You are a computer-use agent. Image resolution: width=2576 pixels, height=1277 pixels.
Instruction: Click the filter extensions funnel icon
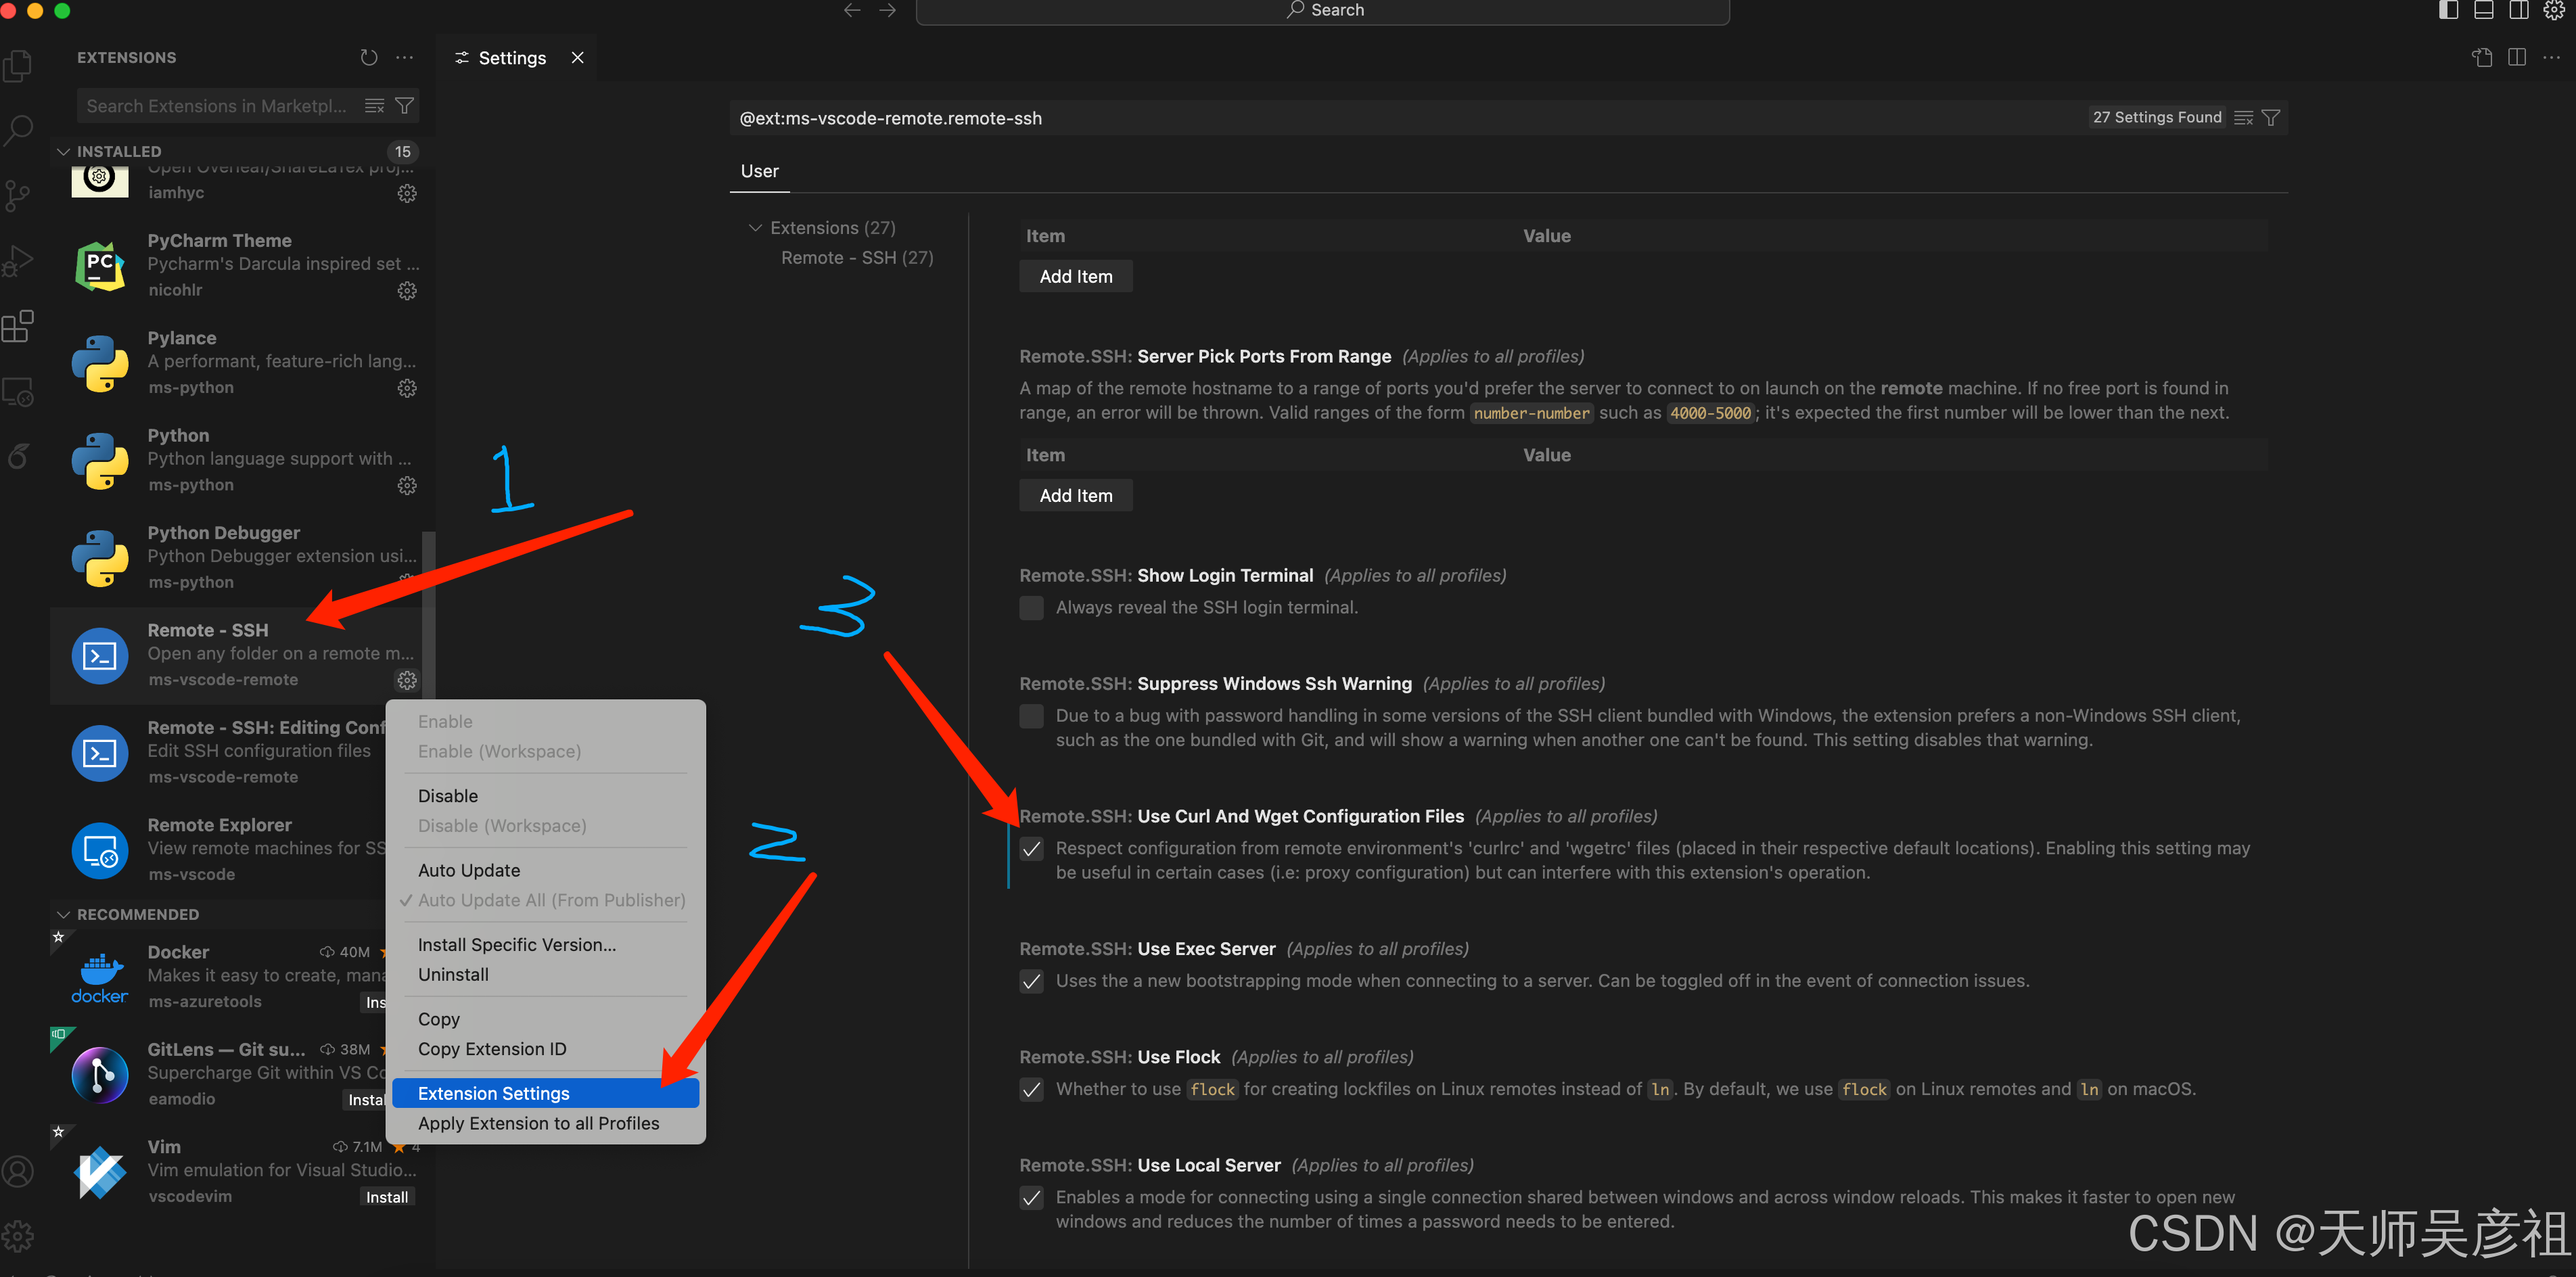tap(404, 106)
